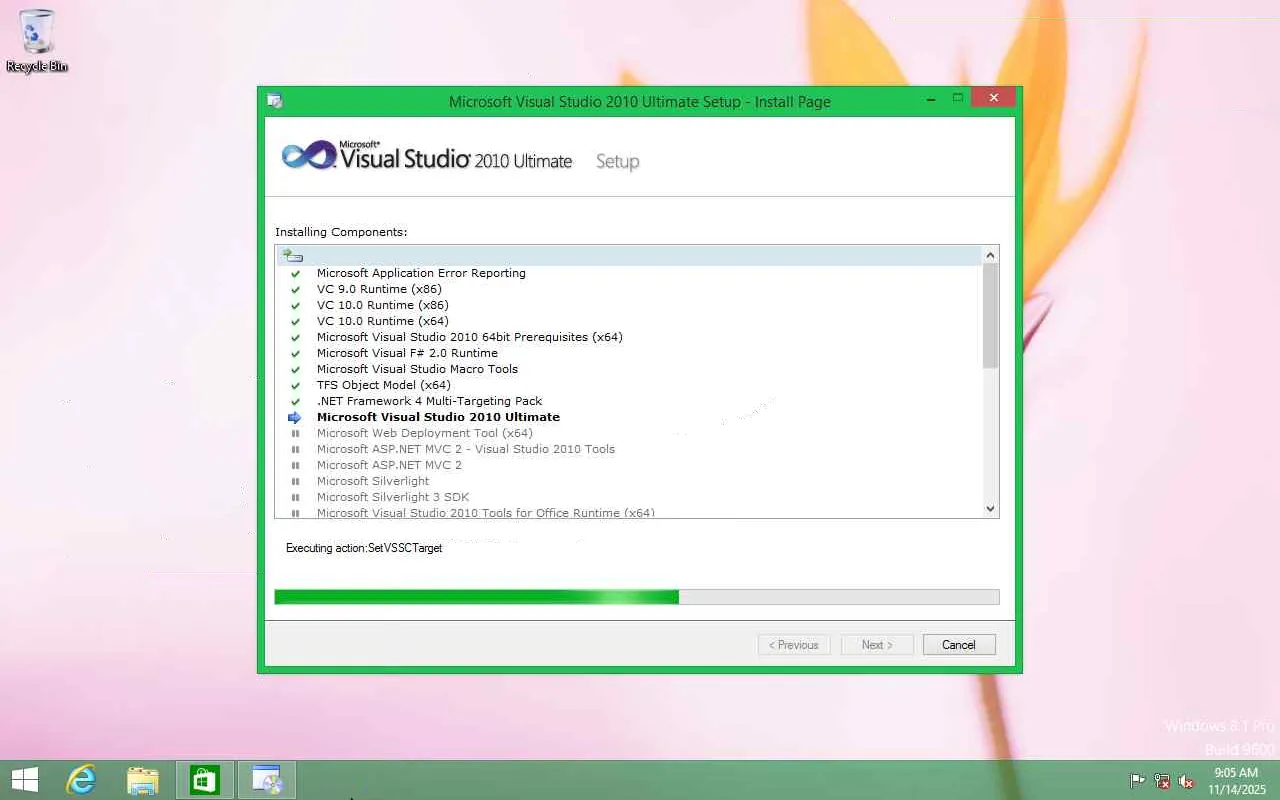Select TFS Object Model (x64) entry
Screen dimensions: 1280x800
coord(384,385)
